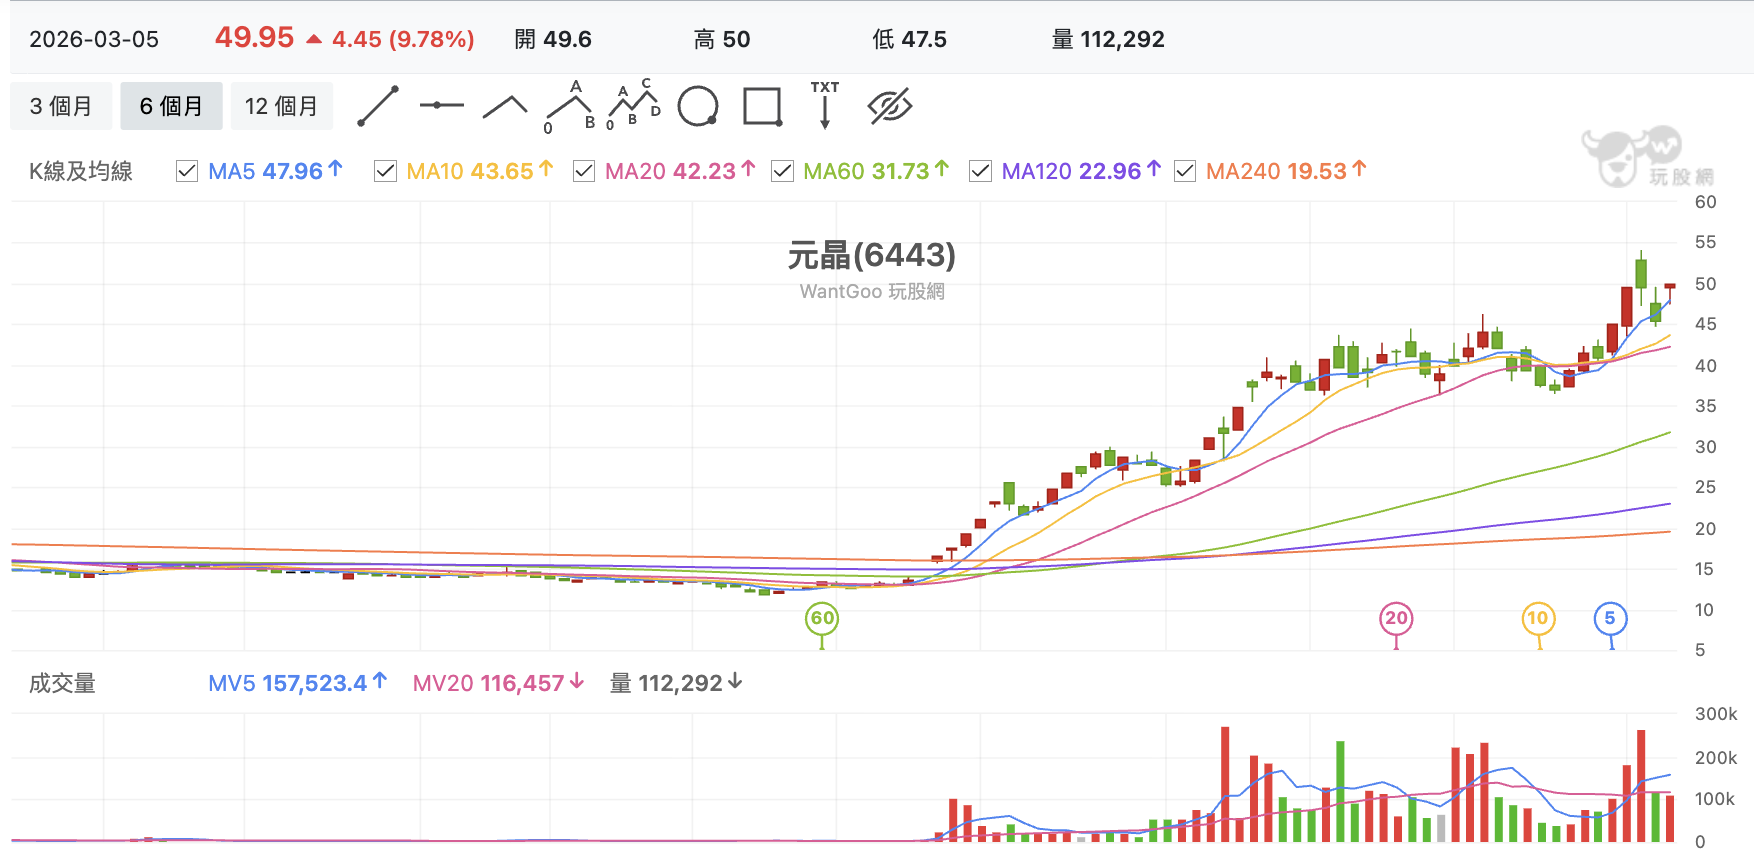Click the 高 50 high price
1754x860 pixels.
(x=722, y=39)
